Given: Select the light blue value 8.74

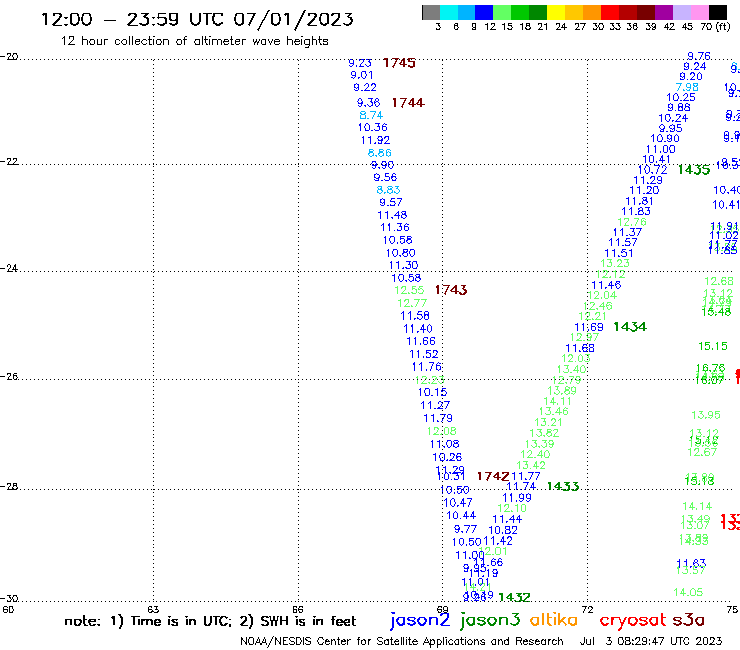Looking at the screenshot, I should click(371, 115).
